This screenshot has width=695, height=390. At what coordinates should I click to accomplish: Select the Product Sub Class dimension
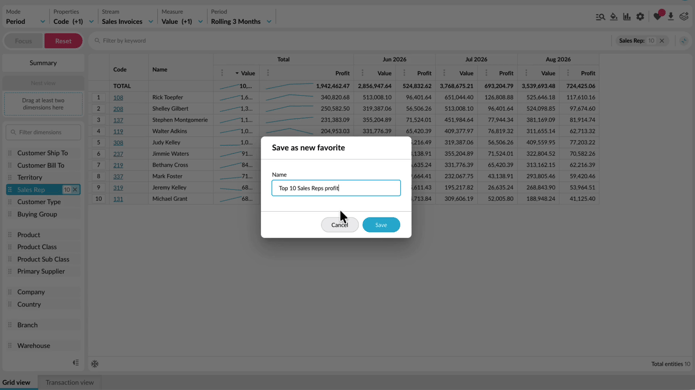(43, 259)
